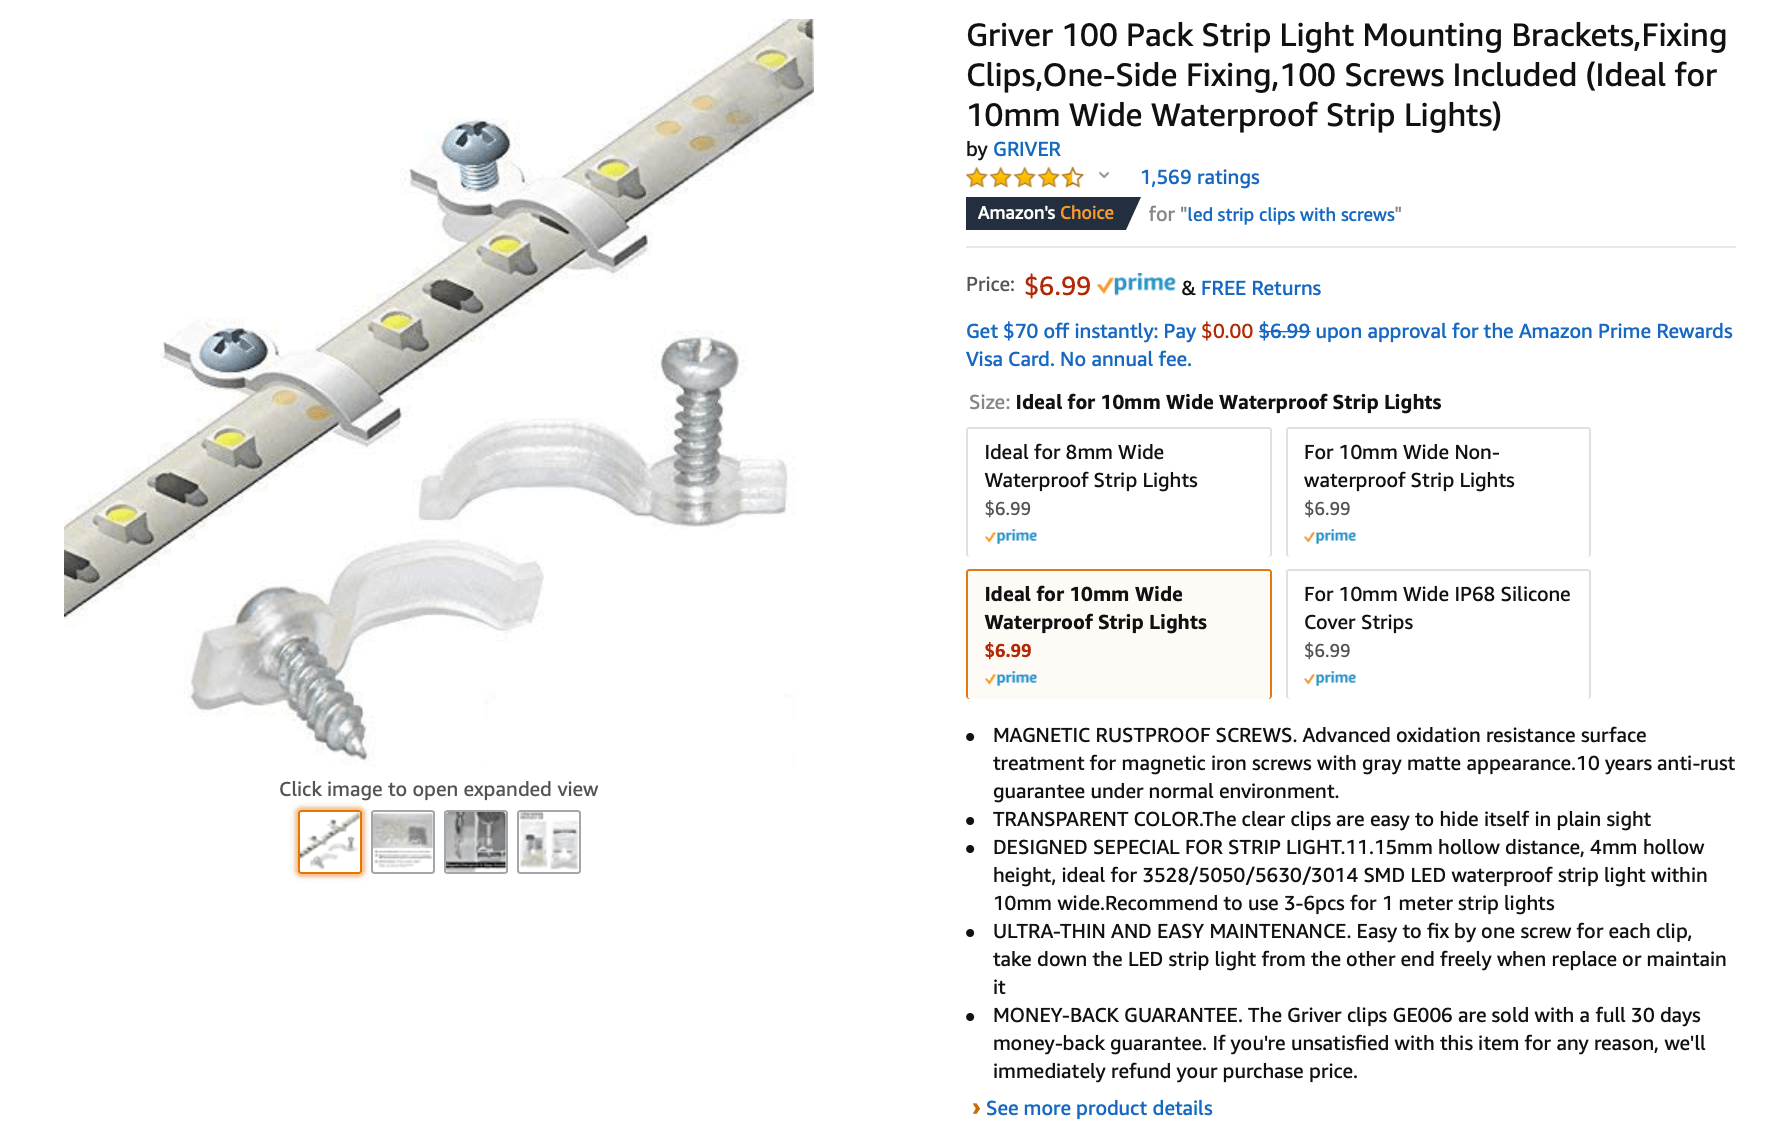Screen dimensions: 1770x1132
Task: Click the prime logo next to price
Action: click(x=1137, y=284)
